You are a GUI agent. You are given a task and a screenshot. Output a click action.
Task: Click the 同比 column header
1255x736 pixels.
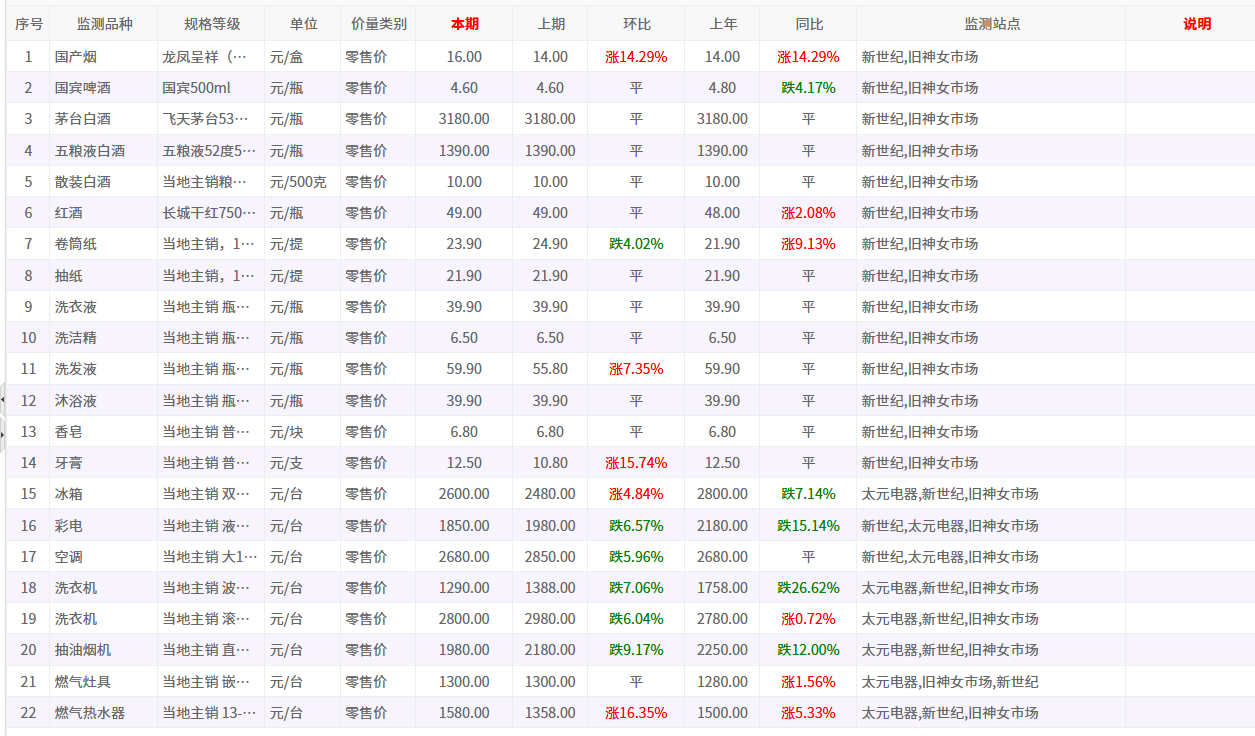point(808,24)
